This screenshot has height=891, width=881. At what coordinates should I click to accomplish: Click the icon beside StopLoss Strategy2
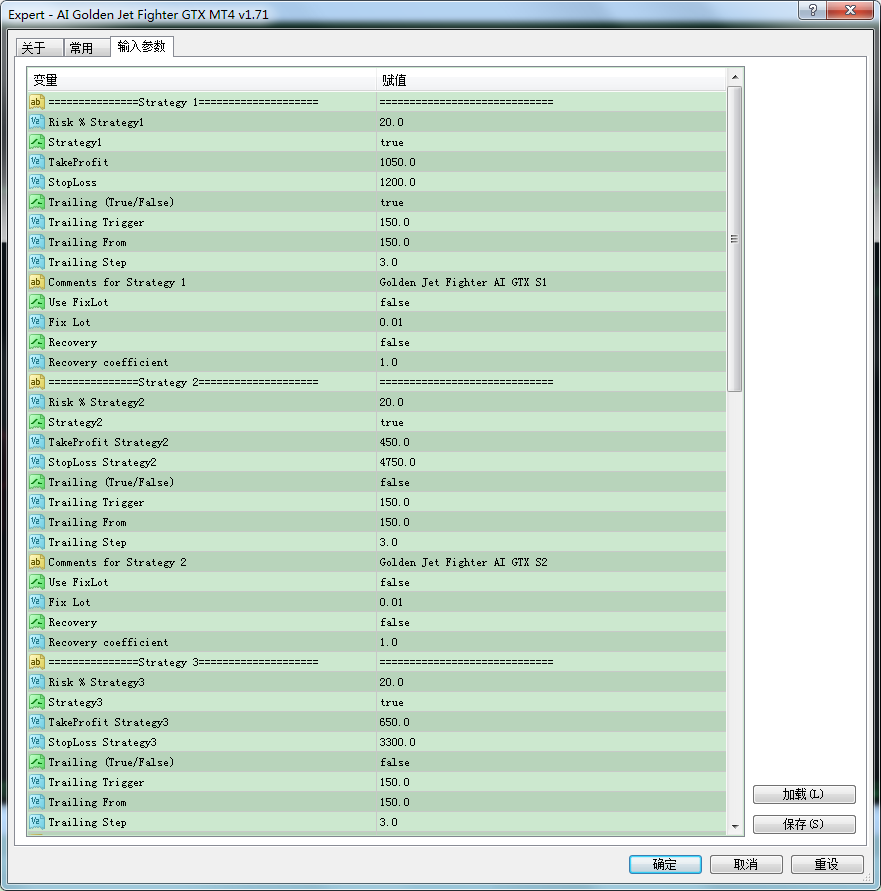point(37,462)
